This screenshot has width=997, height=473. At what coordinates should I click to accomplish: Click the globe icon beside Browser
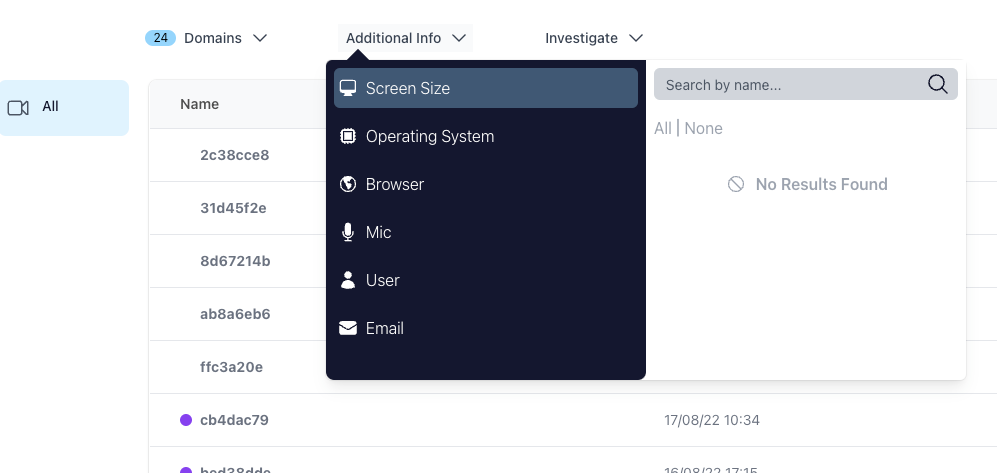(348, 184)
